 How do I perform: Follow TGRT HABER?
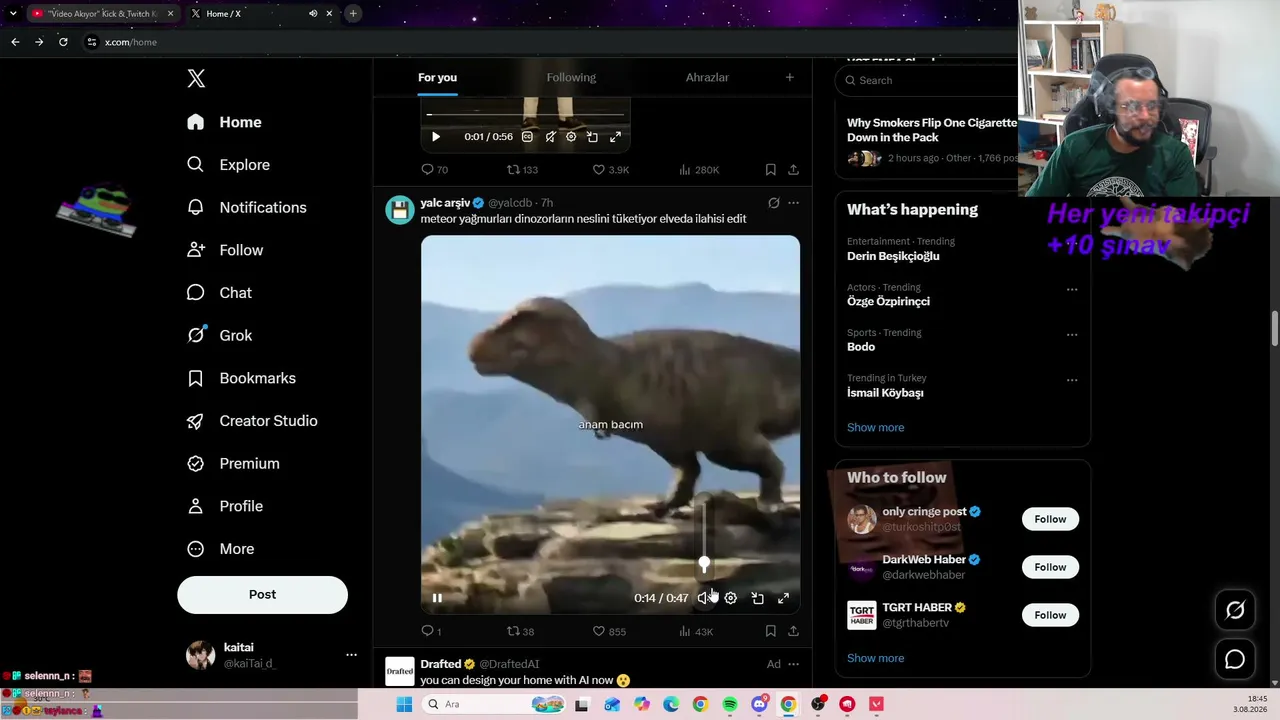1050,615
